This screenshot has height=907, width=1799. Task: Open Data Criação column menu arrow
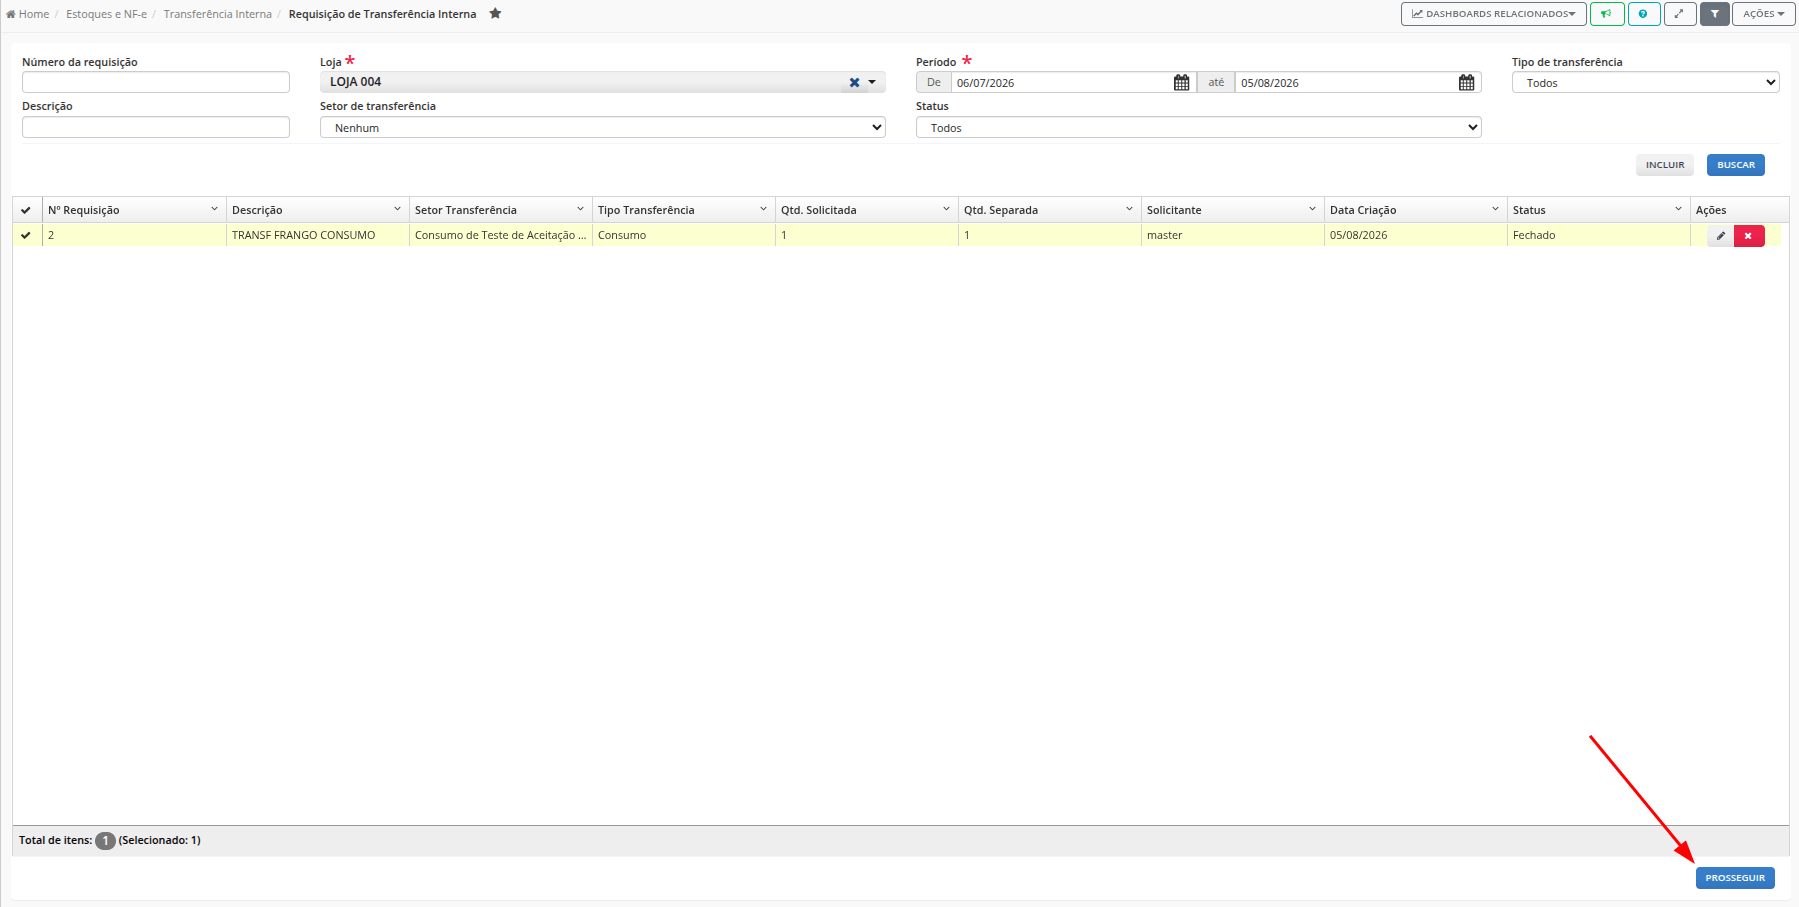click(1495, 209)
